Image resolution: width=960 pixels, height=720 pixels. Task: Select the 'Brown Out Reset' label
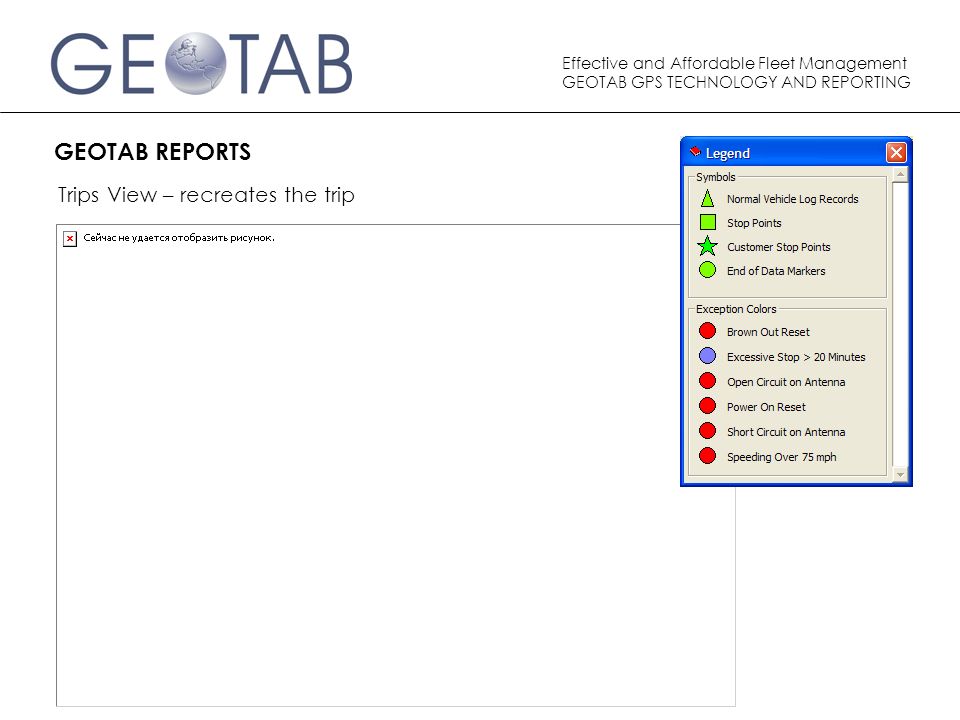768,332
